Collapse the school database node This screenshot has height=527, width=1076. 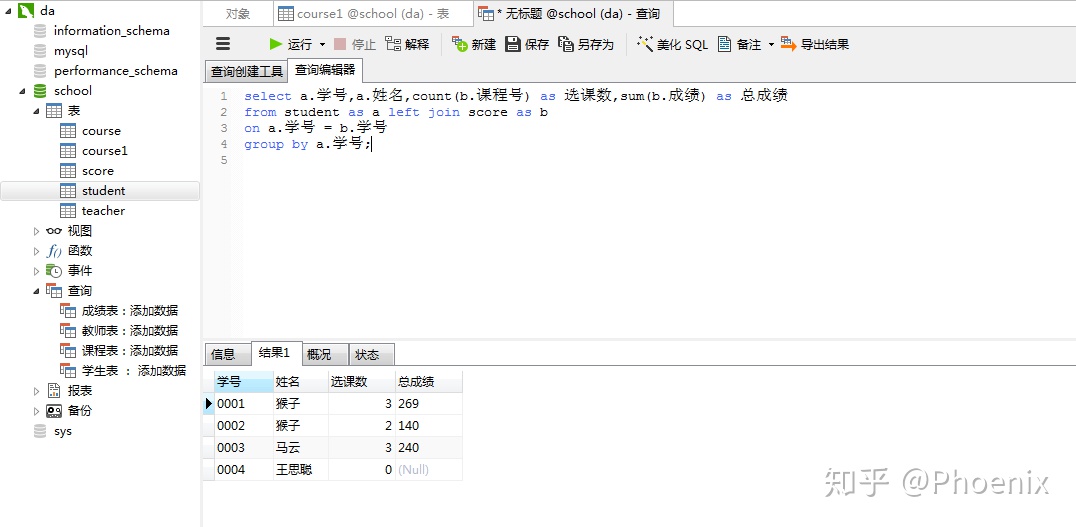(23, 91)
